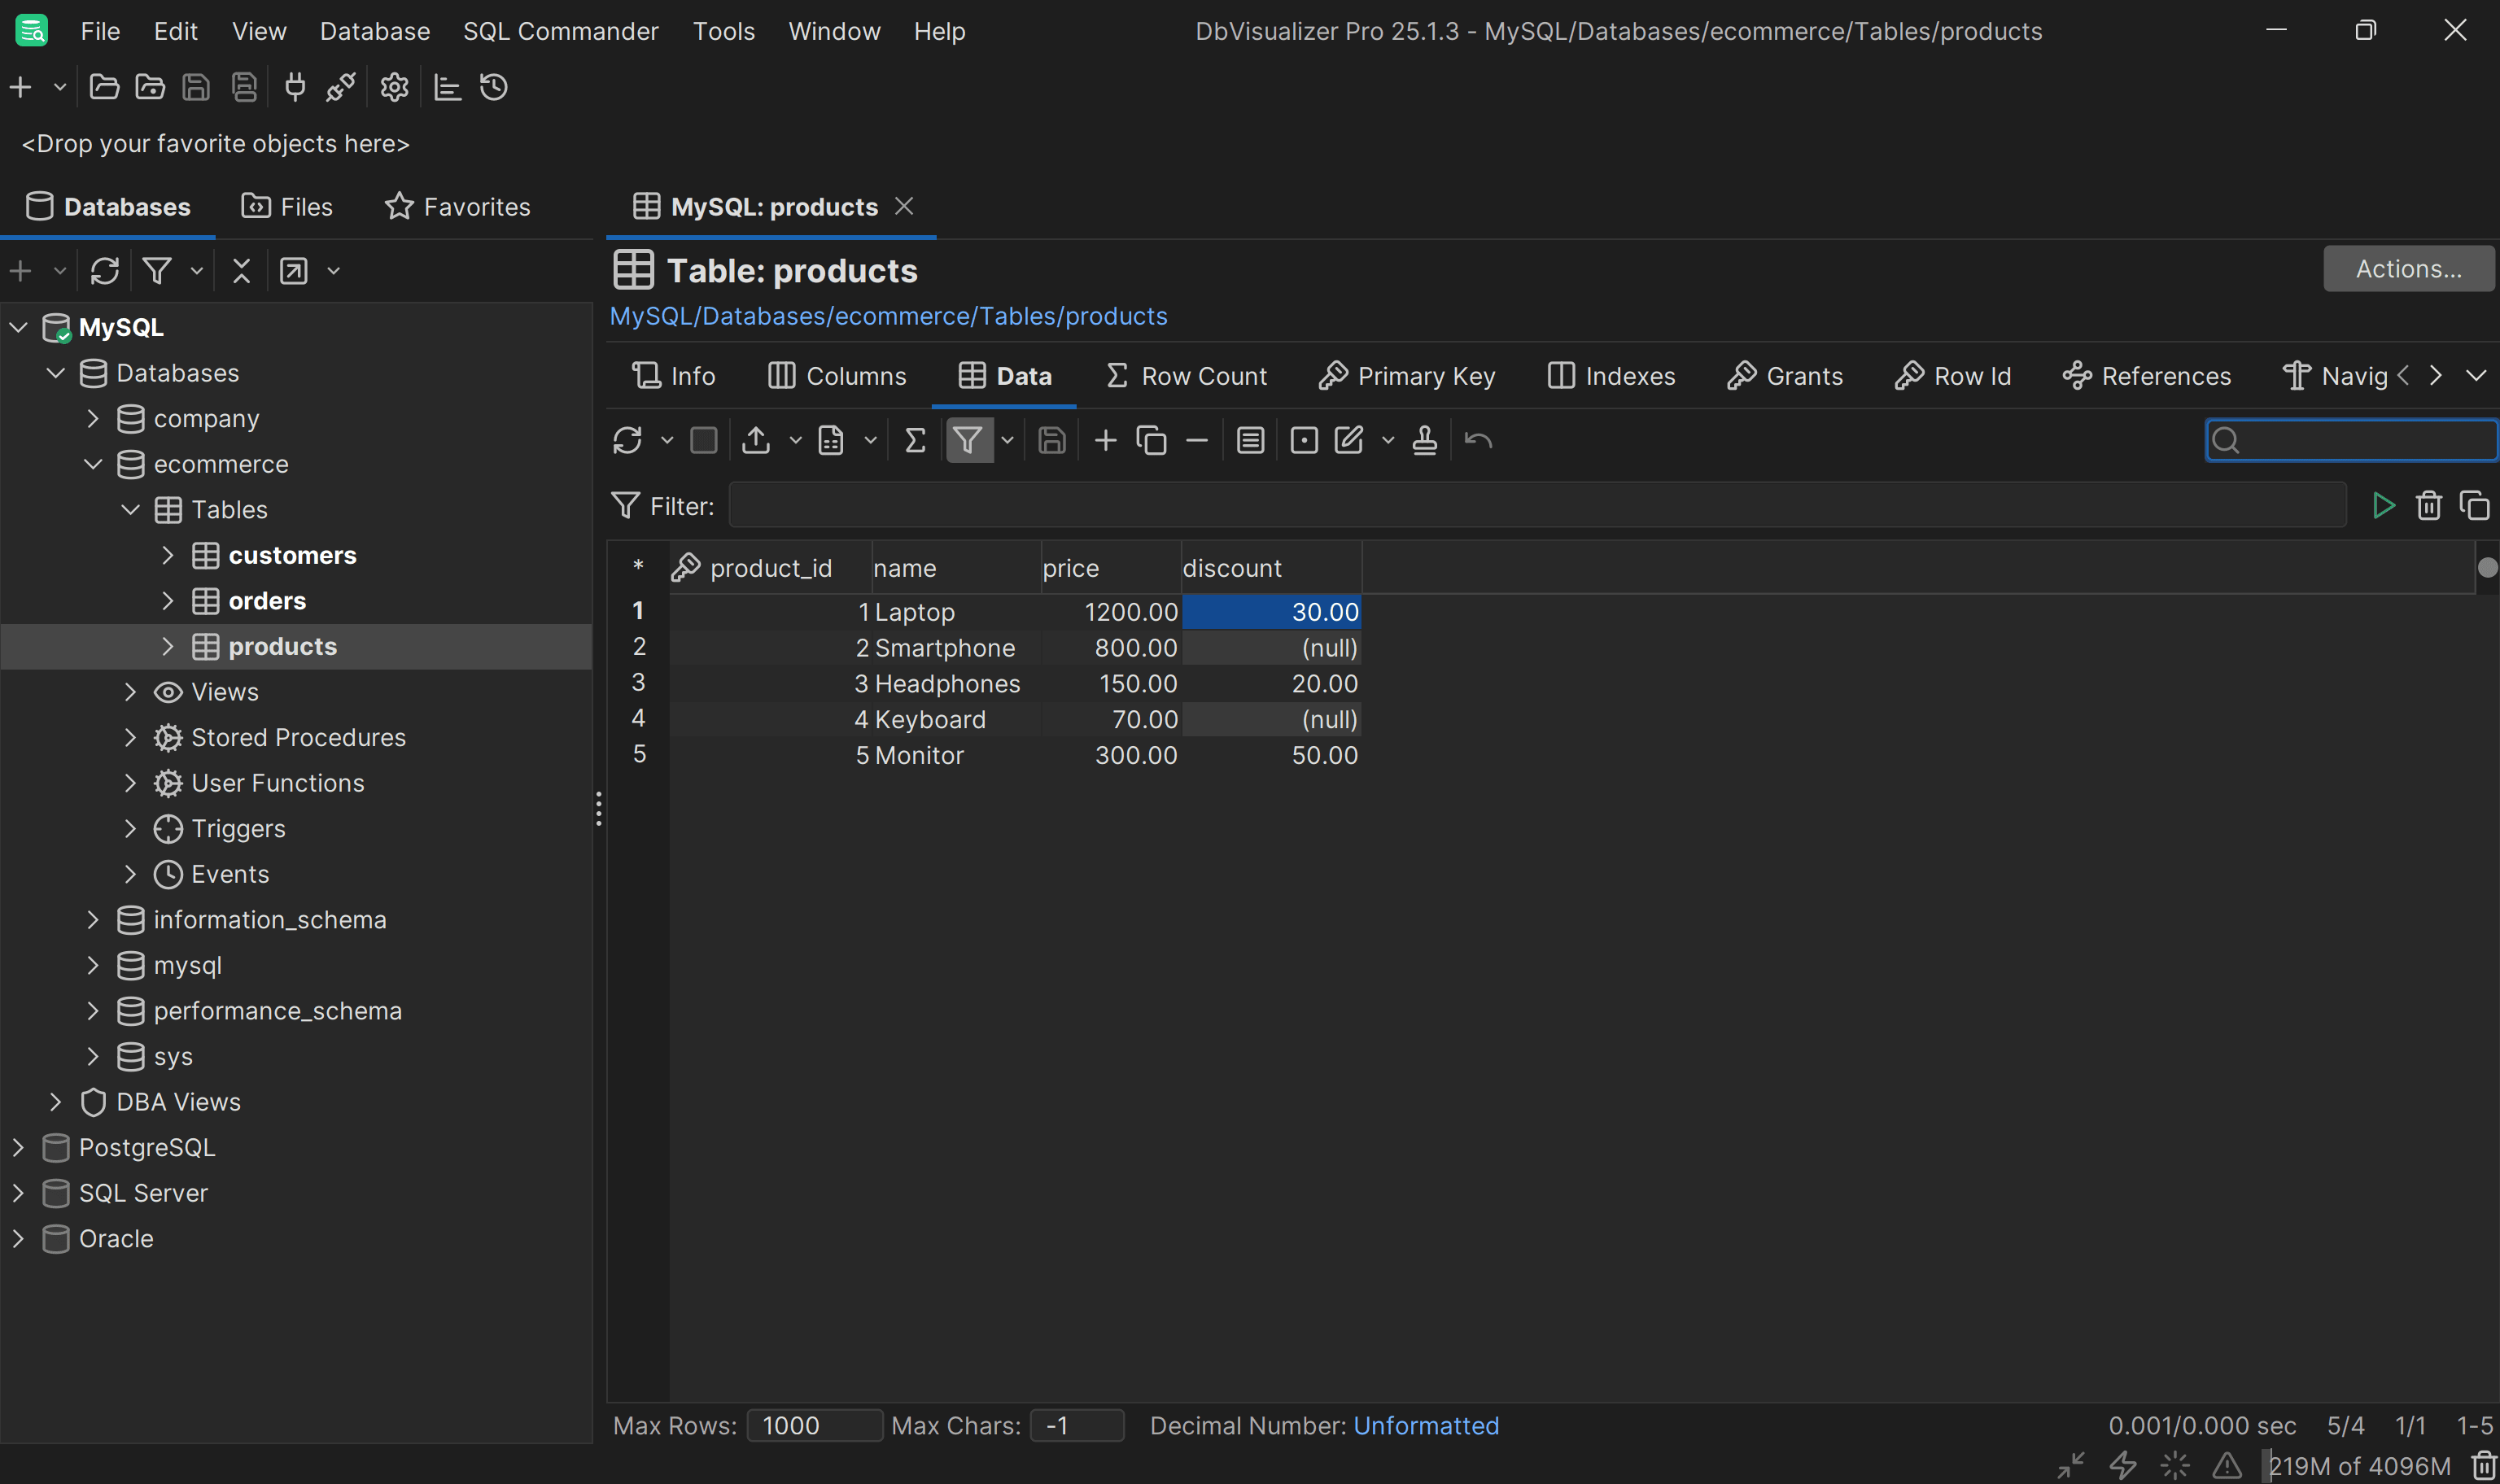2500x1484 pixels.
Task: Click the Actions button
Action: pos(2409,268)
